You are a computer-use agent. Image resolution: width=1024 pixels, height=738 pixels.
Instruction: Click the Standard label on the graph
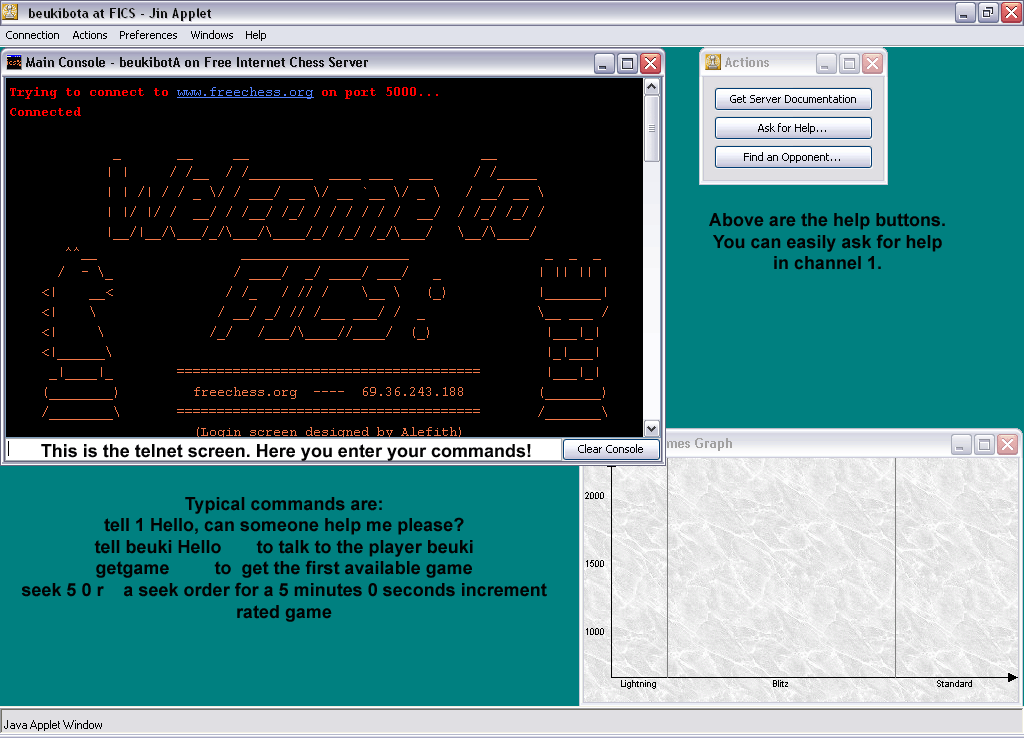(954, 684)
